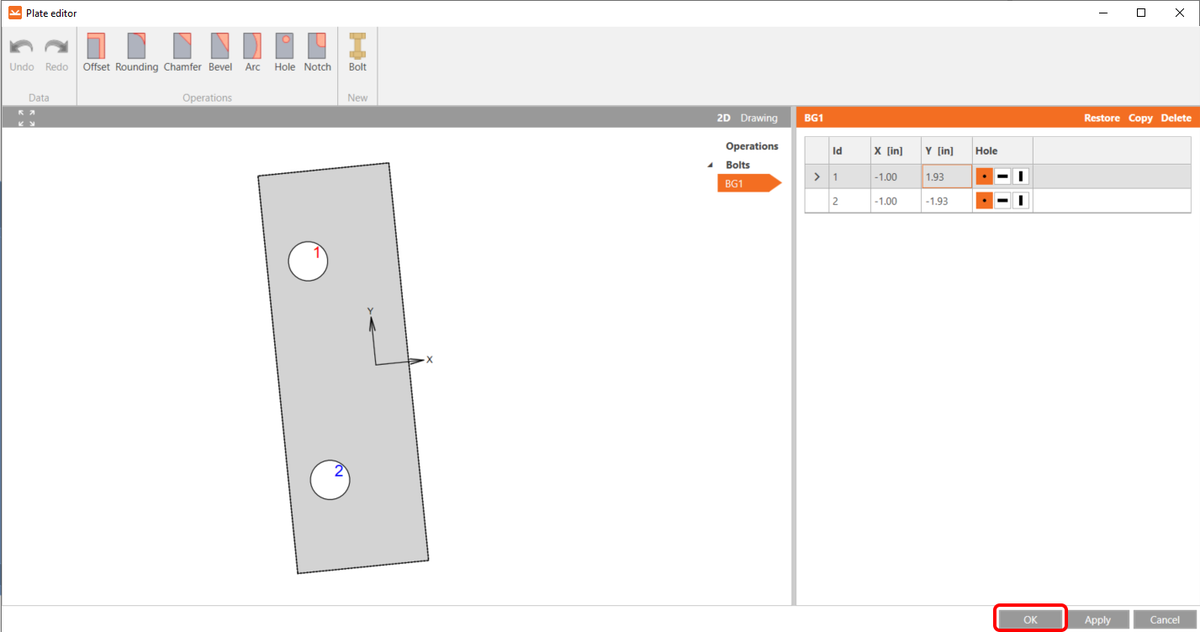Viewport: 1200px width, 632px height.
Task: Apply the plate edits
Action: coord(1098,619)
